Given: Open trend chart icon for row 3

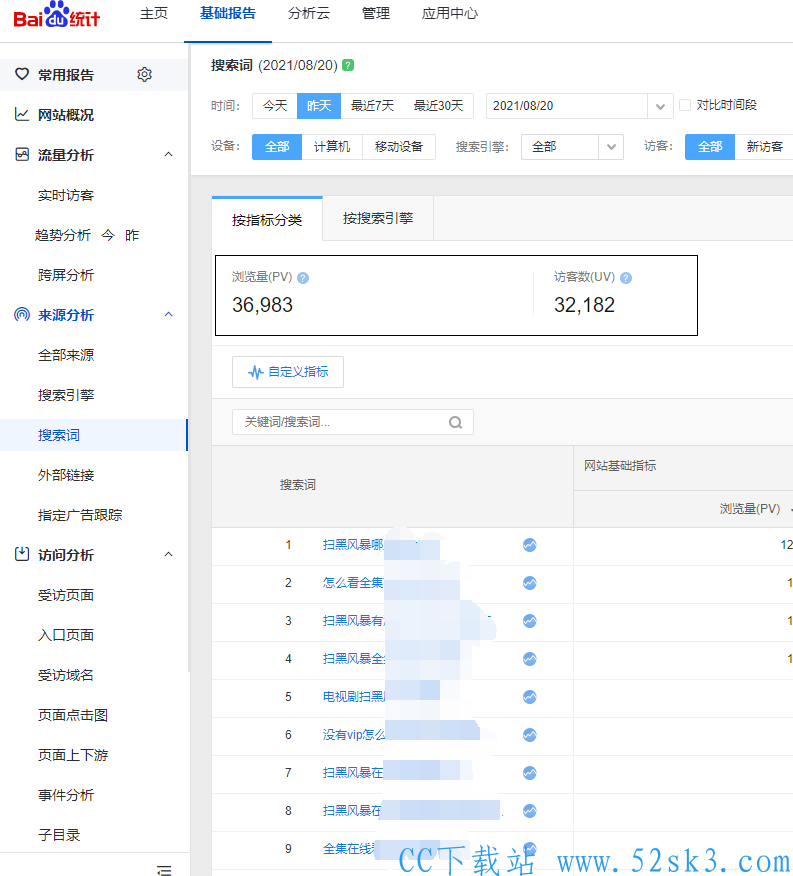Looking at the screenshot, I should point(530,621).
